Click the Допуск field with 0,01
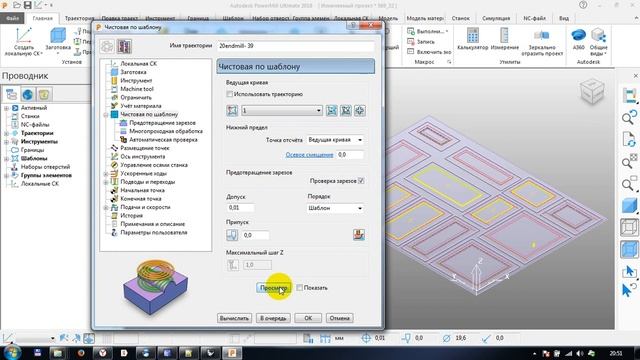Screen dimensions: 640x360 [x=240, y=207]
